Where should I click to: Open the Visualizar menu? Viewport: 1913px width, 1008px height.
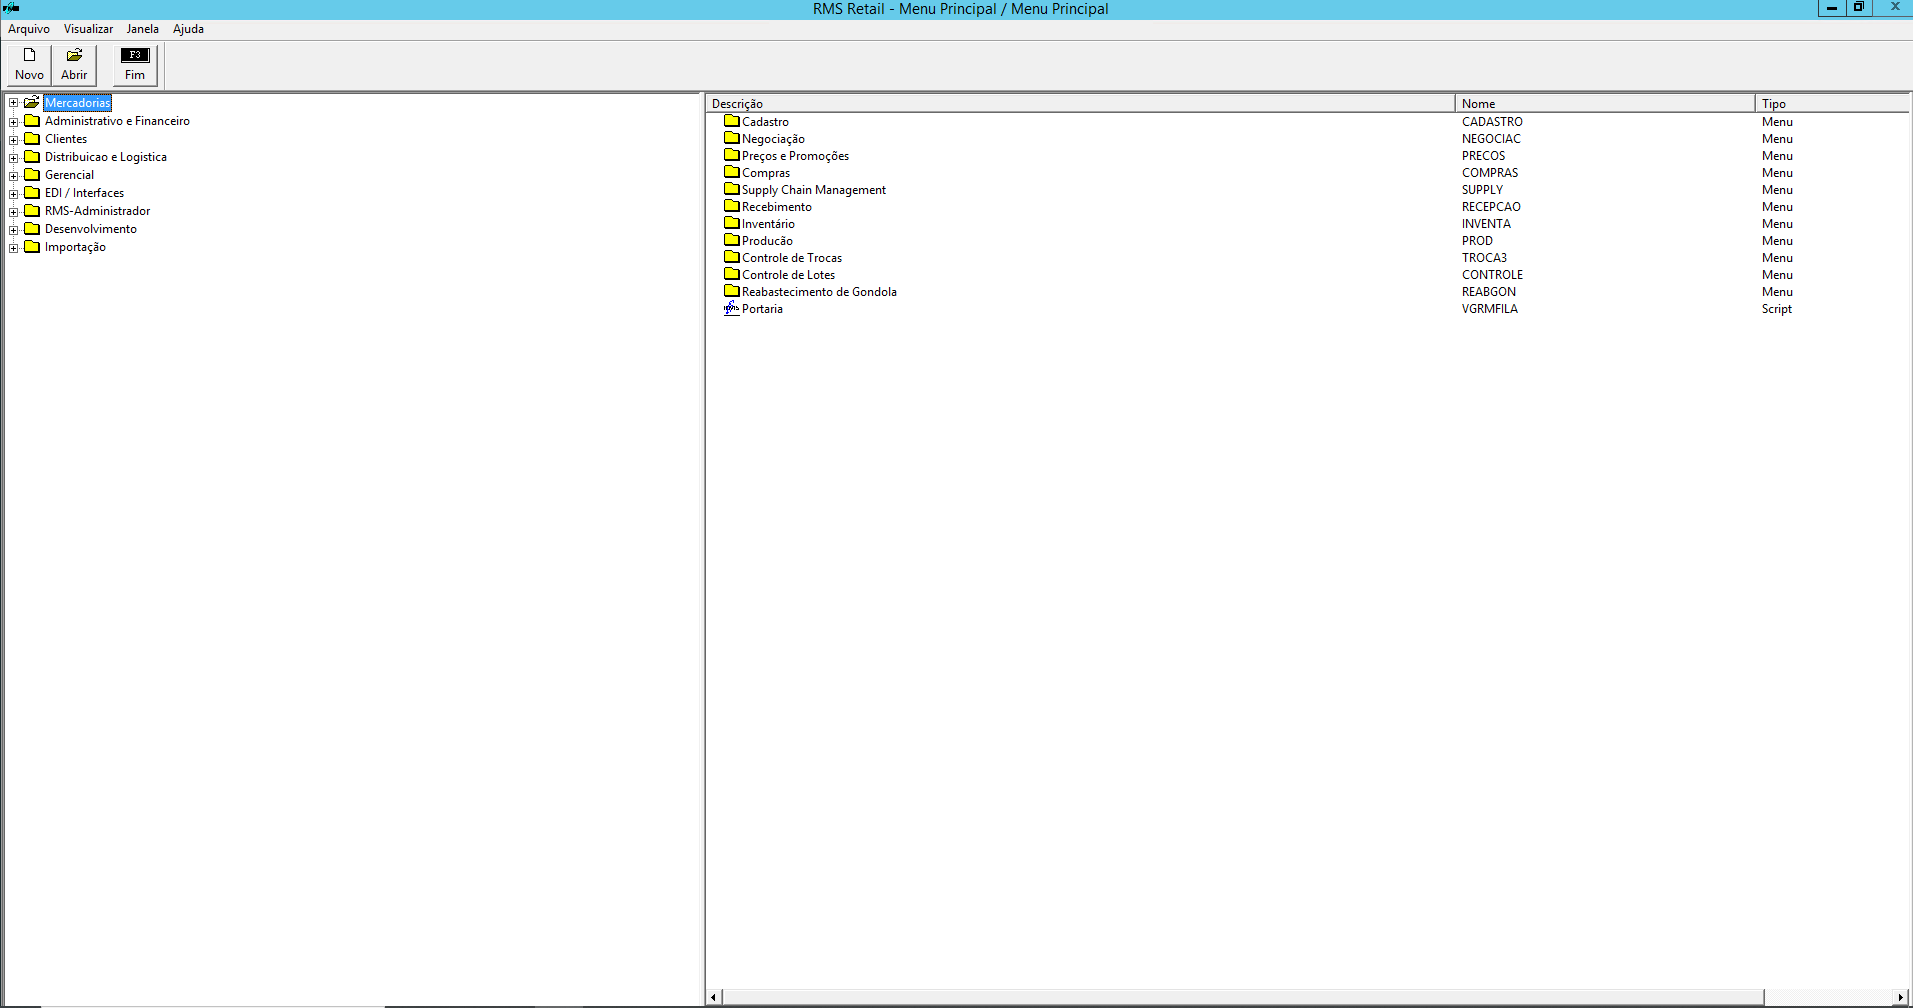[89, 29]
